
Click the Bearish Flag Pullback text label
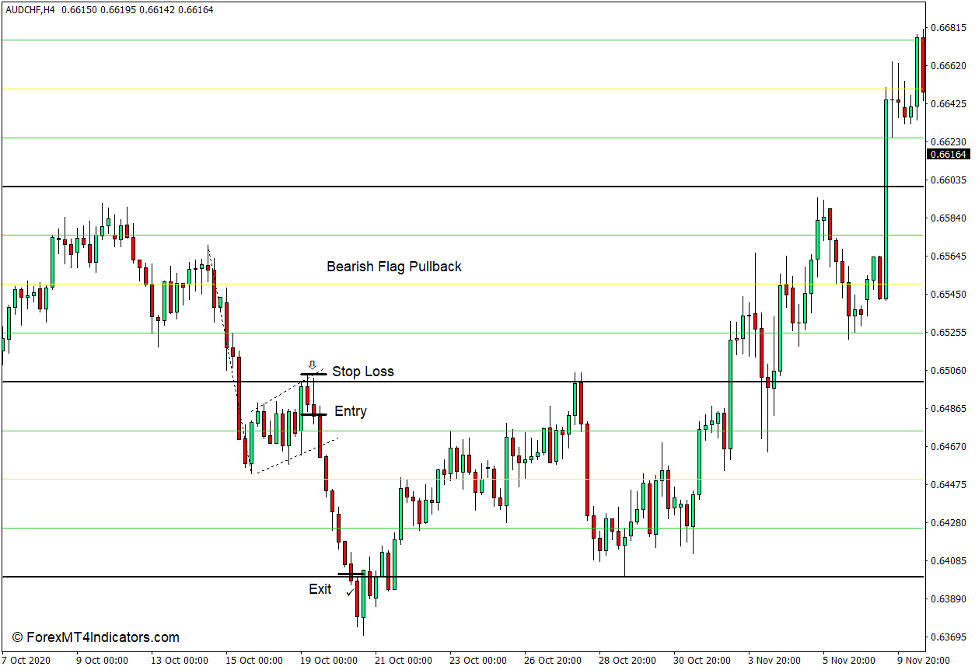396,266
